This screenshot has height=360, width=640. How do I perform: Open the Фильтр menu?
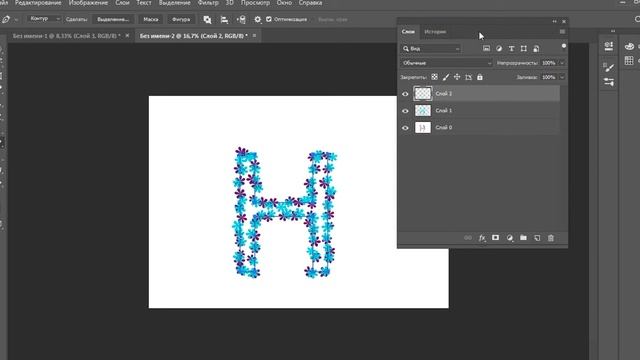pyautogui.click(x=208, y=3)
